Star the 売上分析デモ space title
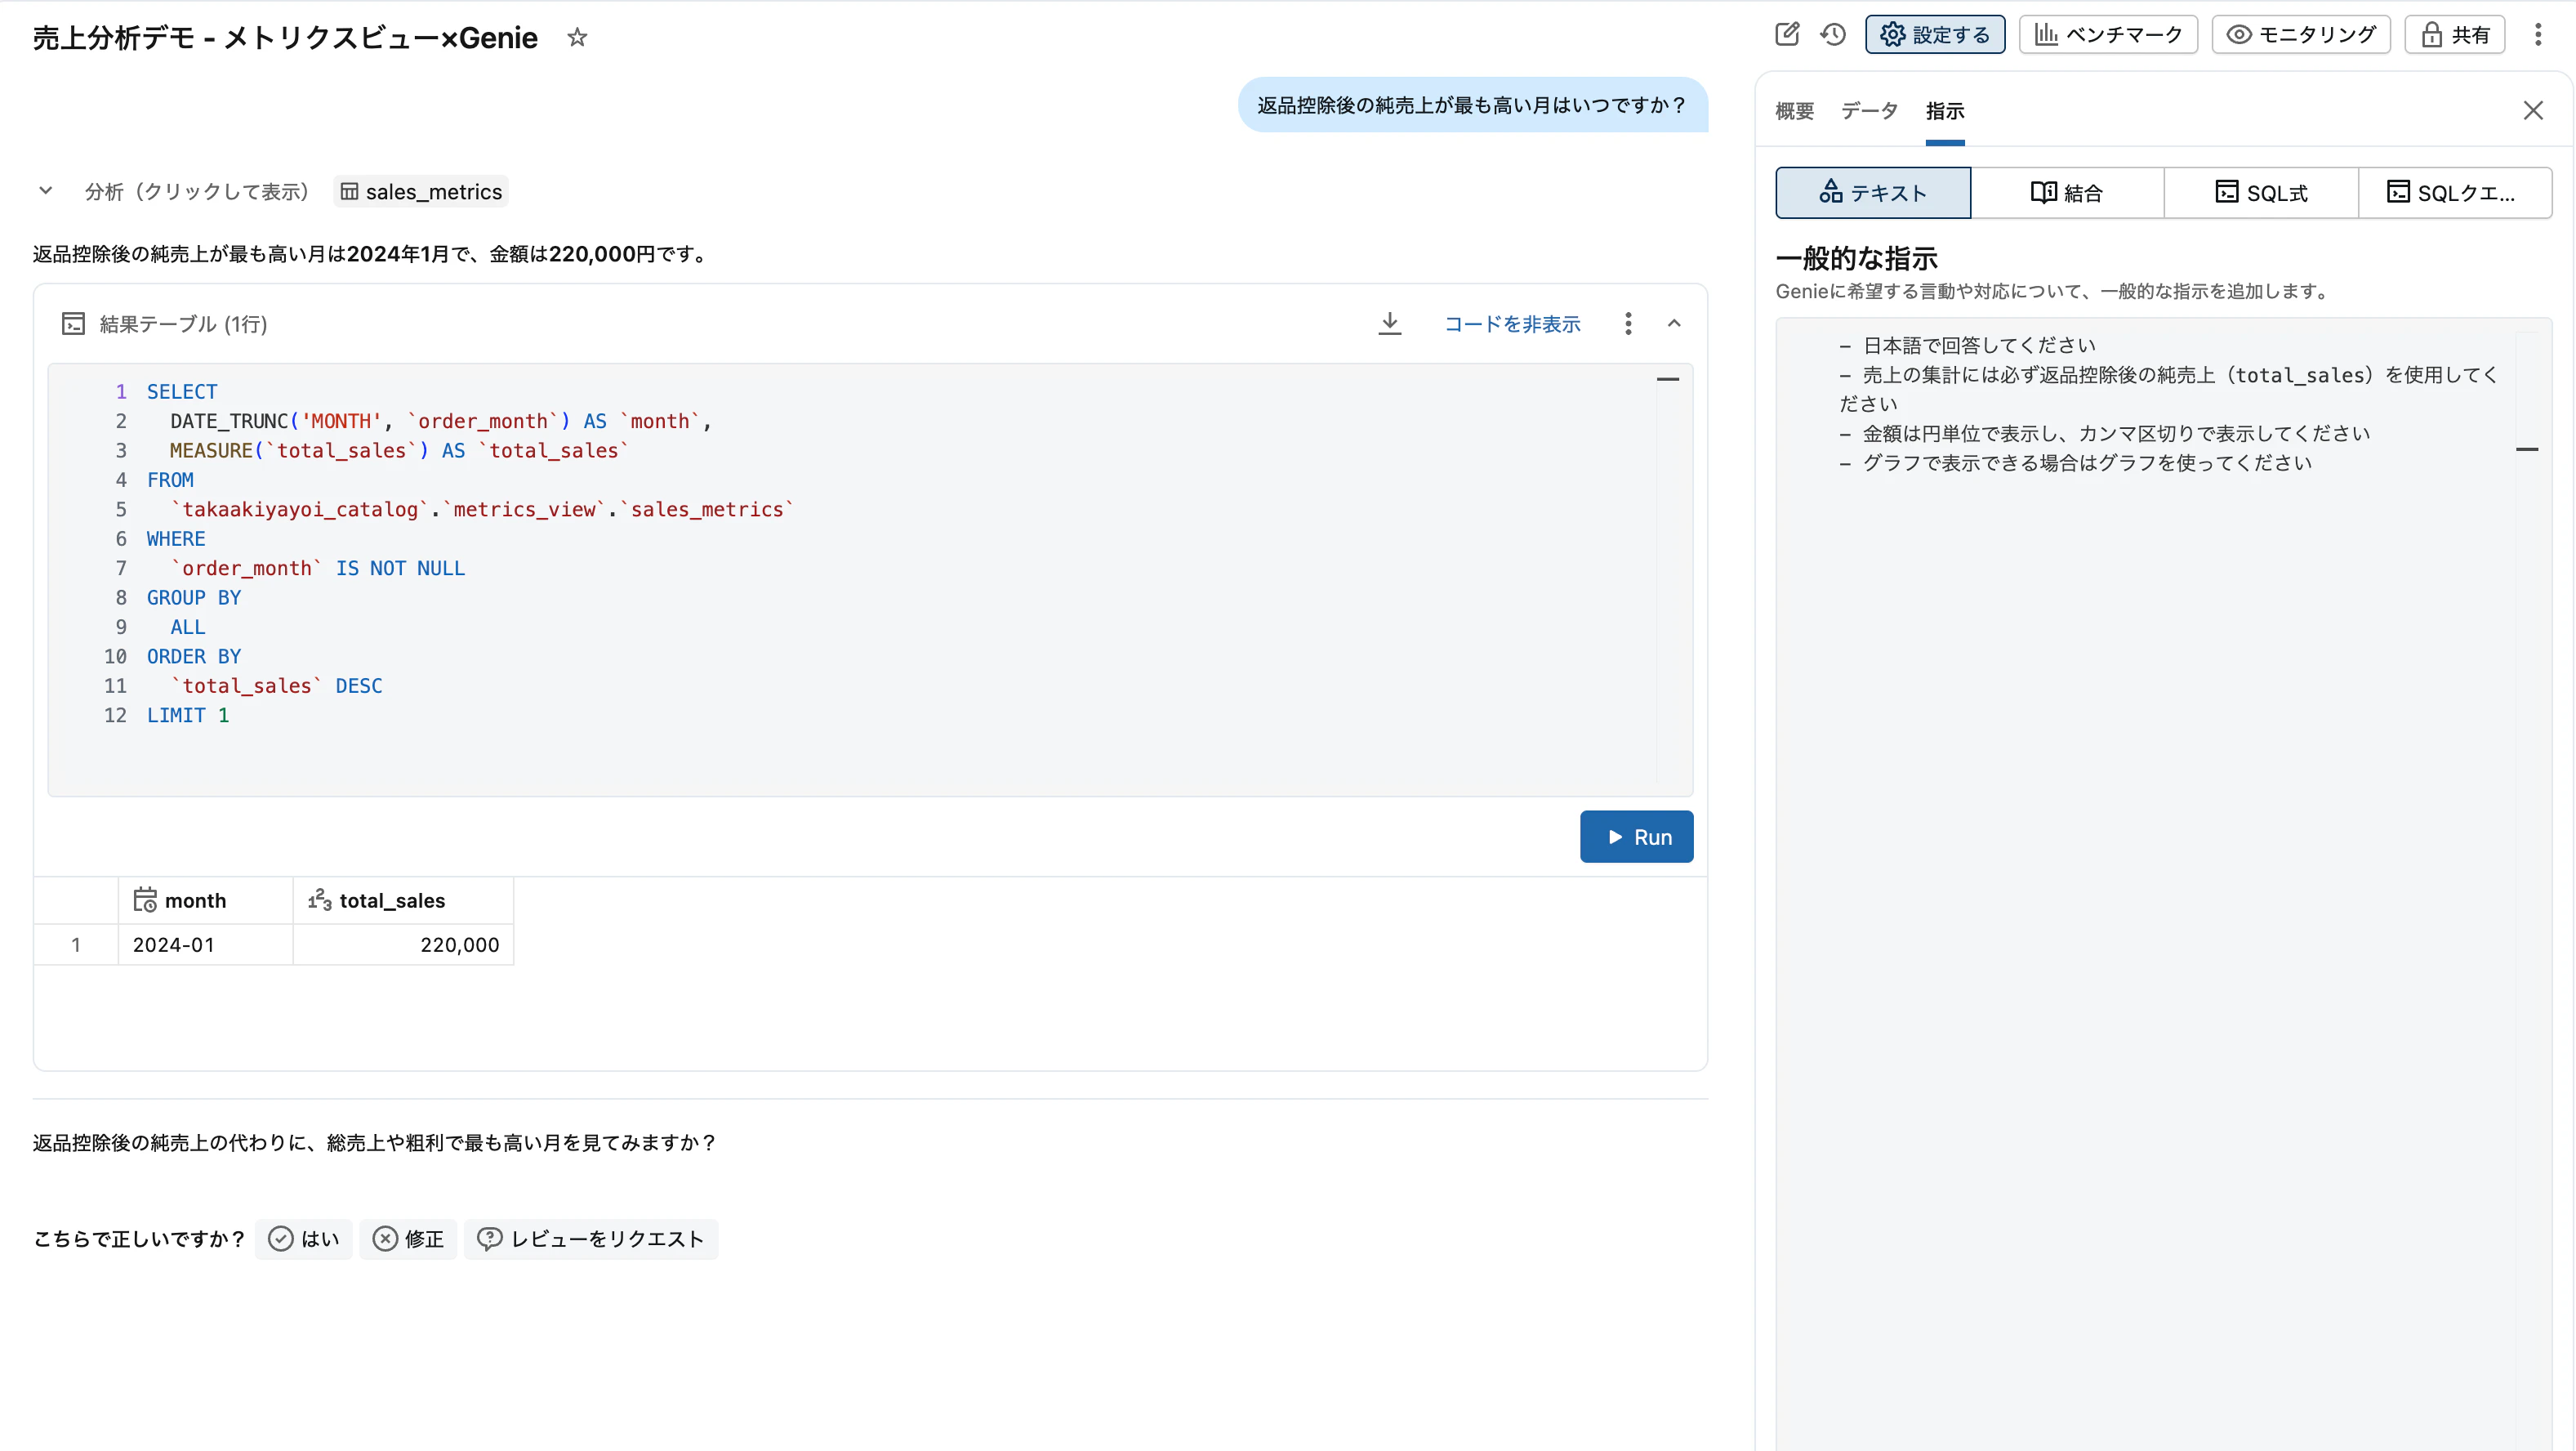The width and height of the screenshot is (2576, 1451). click(577, 37)
